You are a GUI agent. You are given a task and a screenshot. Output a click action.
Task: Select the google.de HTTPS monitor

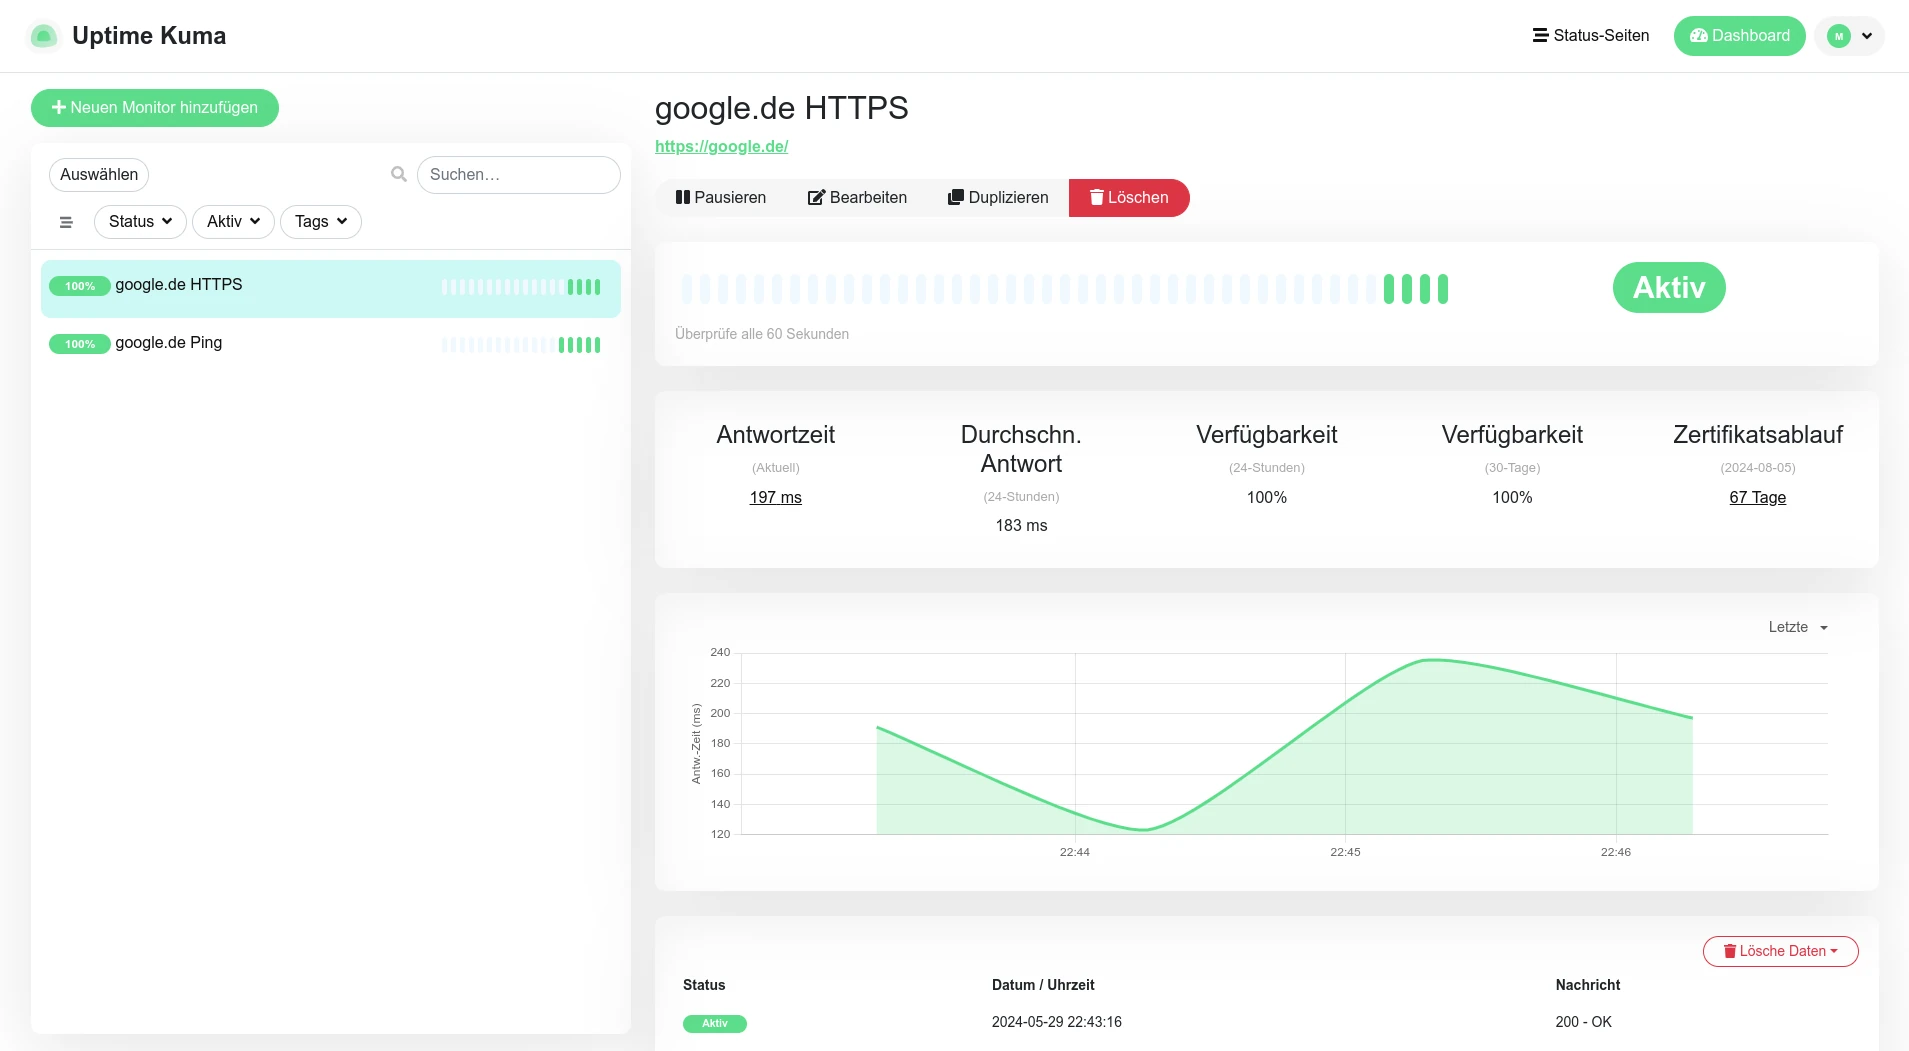click(x=330, y=288)
